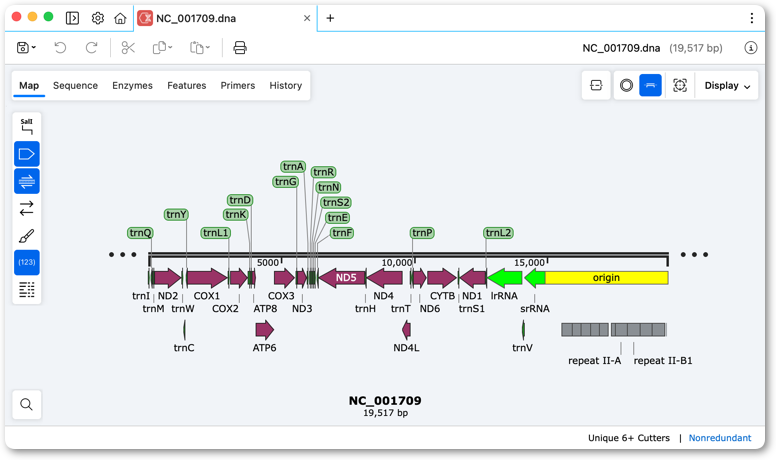Image resolution: width=776 pixels, height=460 pixels.
Task: Open the save options dropdown arrow
Action: point(34,48)
